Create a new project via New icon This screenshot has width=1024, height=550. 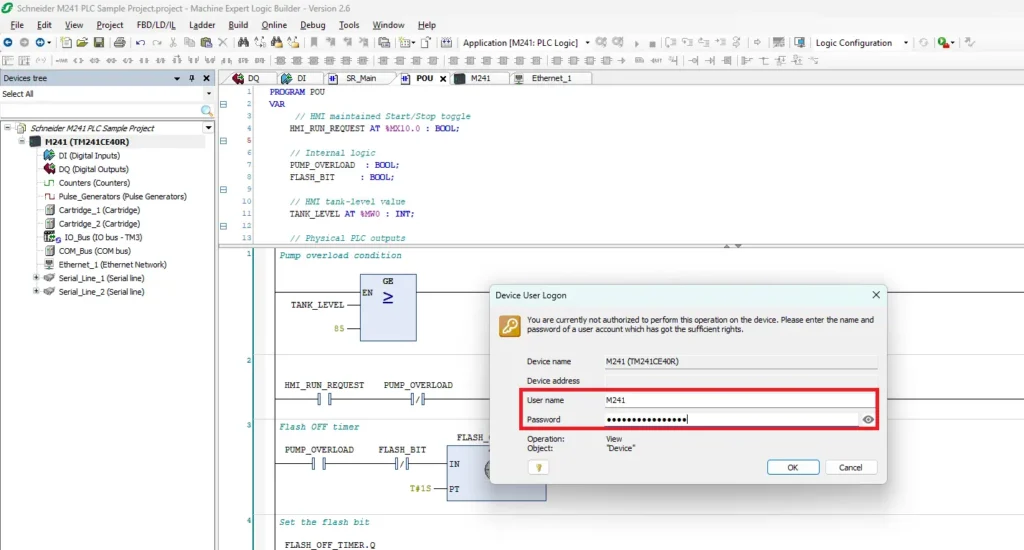coord(66,42)
